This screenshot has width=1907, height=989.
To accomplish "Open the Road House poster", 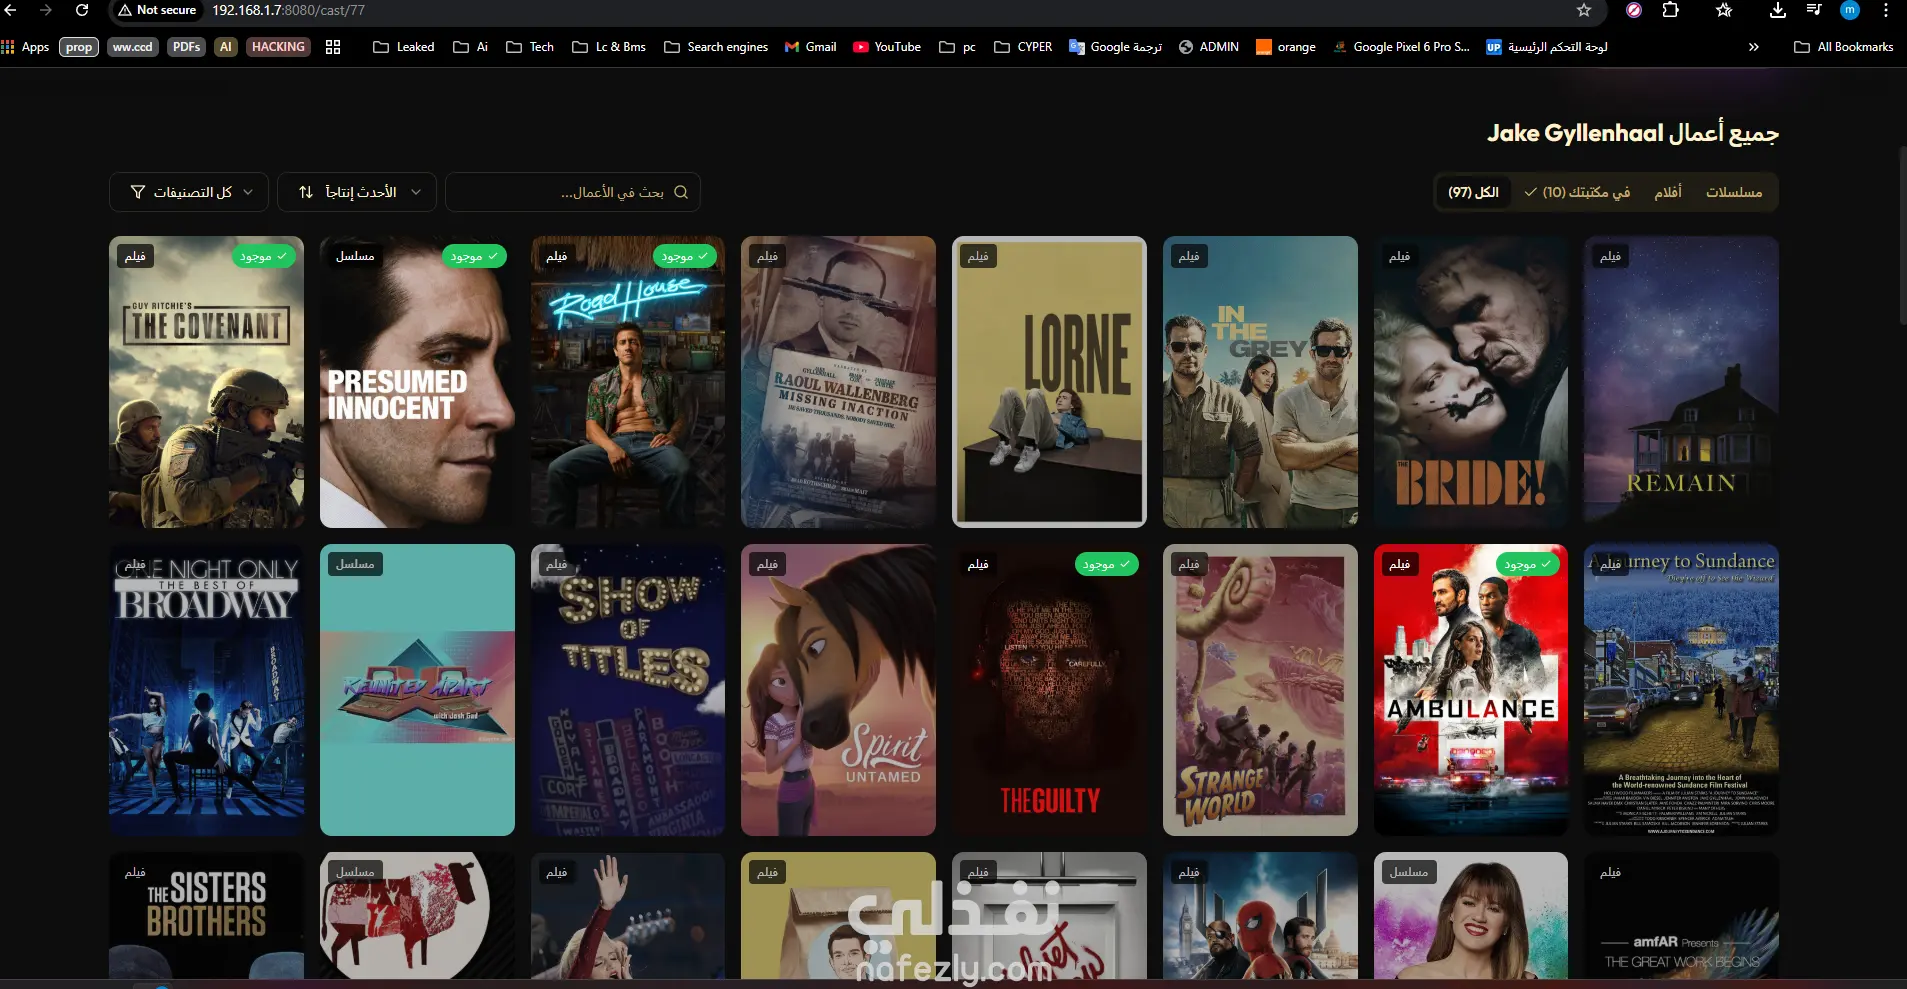I will click(628, 382).
